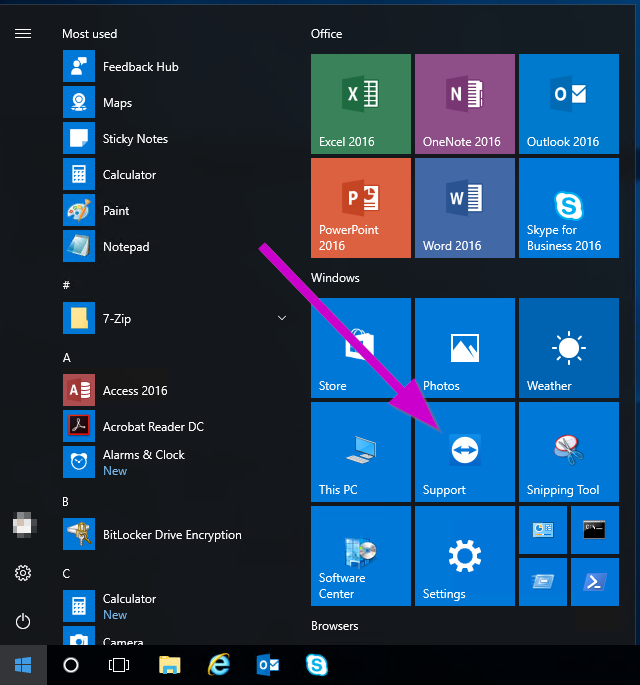Viewport: 640px width, 685px height.
Task: Open Acrobat Reader DC
Action: pos(175,426)
